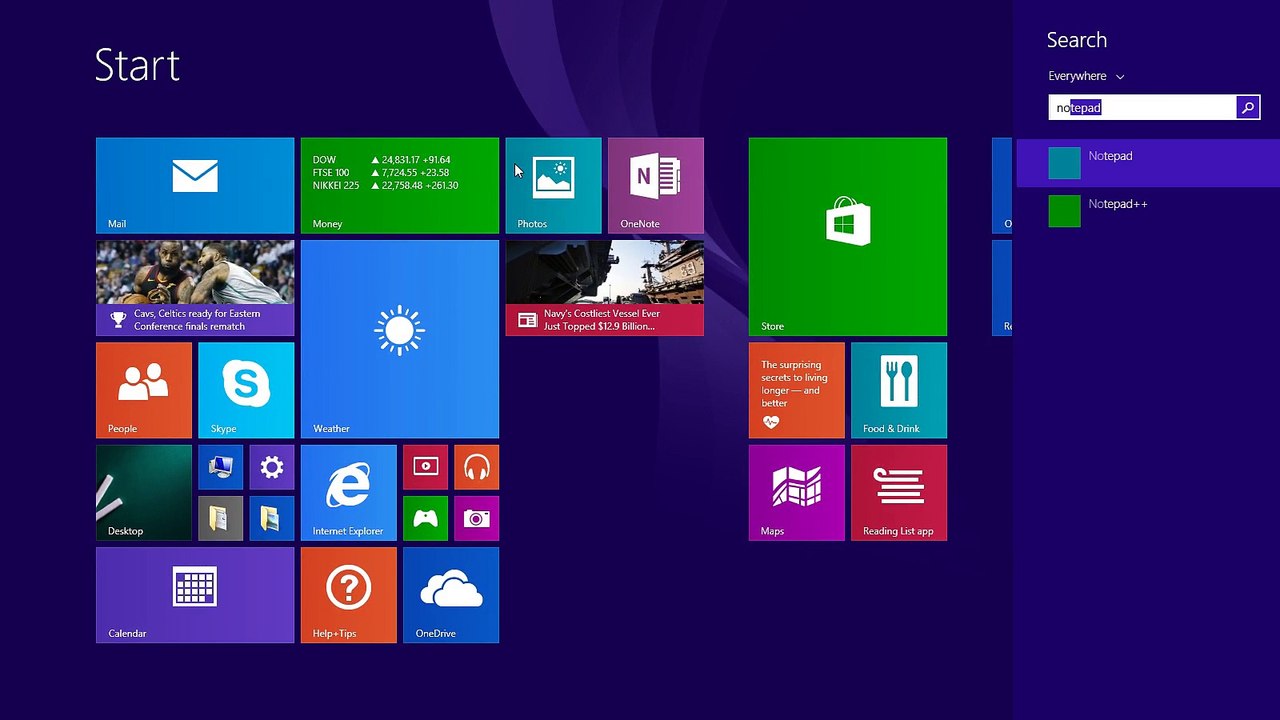Launch Skype from its tile

tap(246, 390)
